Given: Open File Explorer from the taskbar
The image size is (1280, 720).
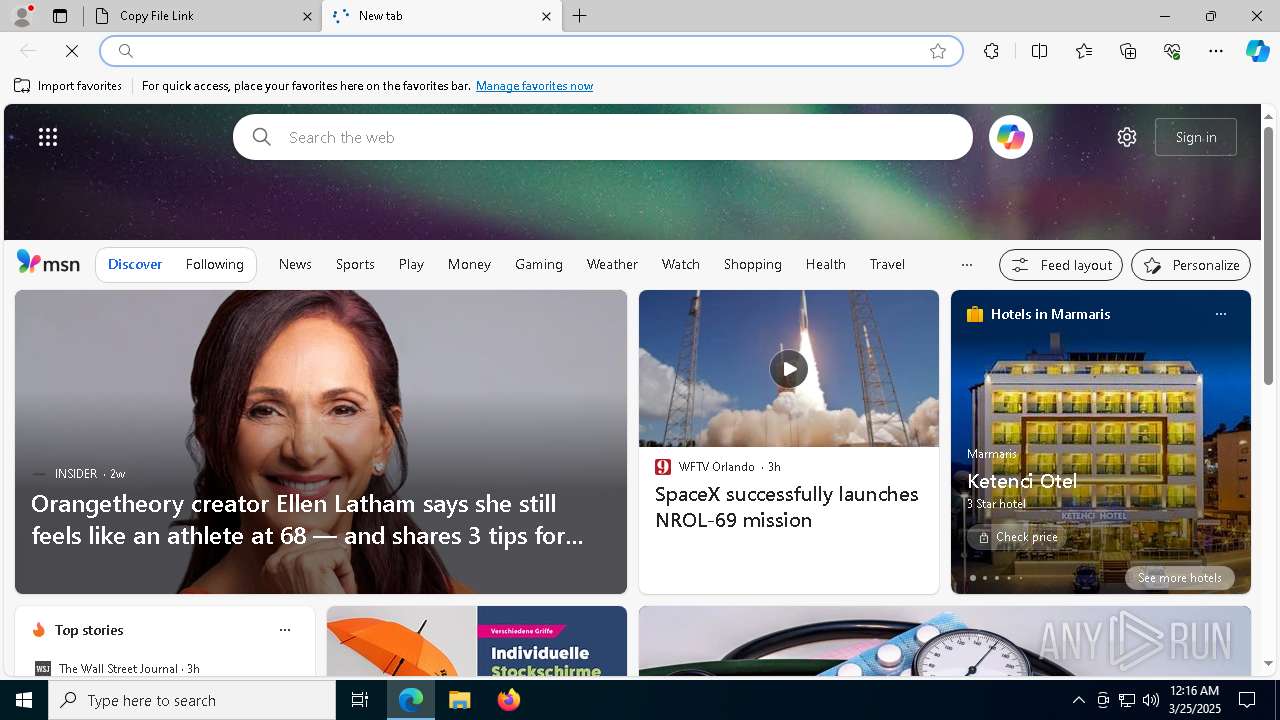Looking at the screenshot, I should click(459, 700).
